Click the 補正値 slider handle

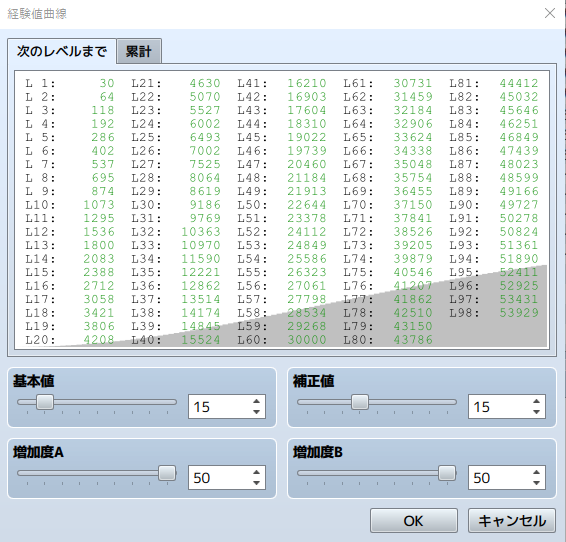point(360,402)
